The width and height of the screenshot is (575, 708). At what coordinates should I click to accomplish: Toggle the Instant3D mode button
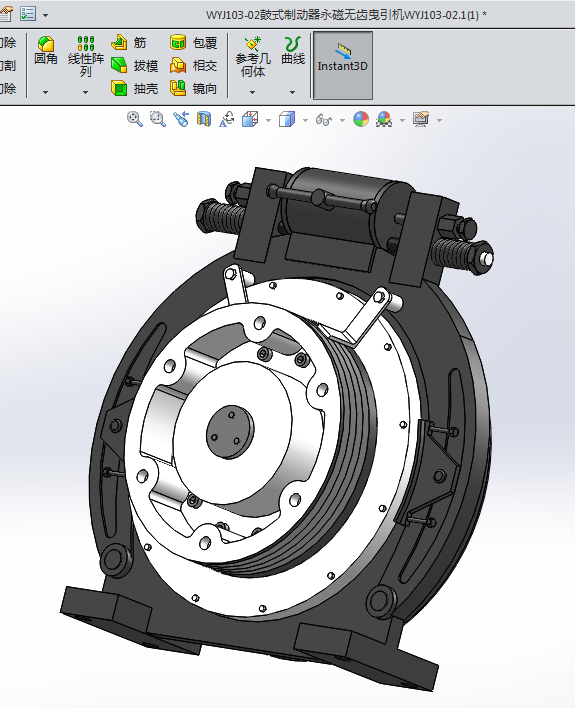pyautogui.click(x=343, y=65)
